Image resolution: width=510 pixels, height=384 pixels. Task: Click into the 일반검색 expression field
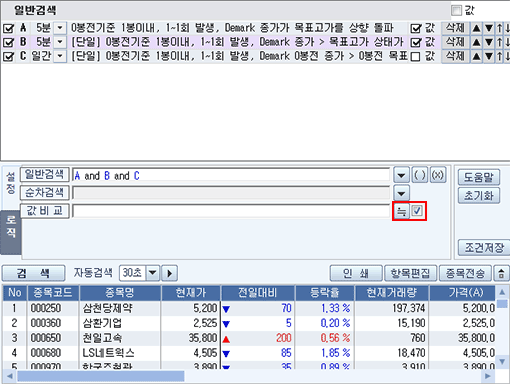(231, 175)
